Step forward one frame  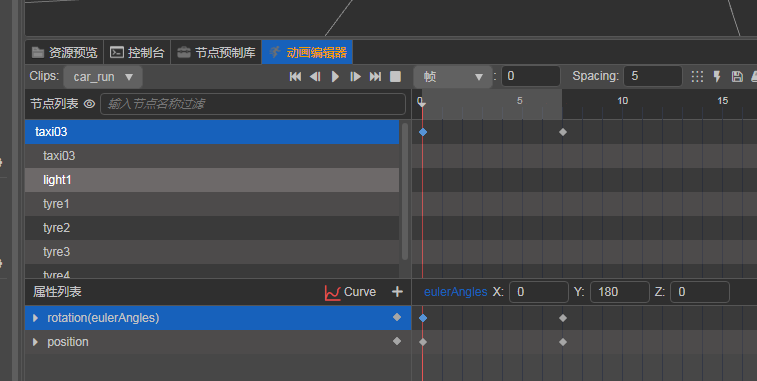[355, 77]
